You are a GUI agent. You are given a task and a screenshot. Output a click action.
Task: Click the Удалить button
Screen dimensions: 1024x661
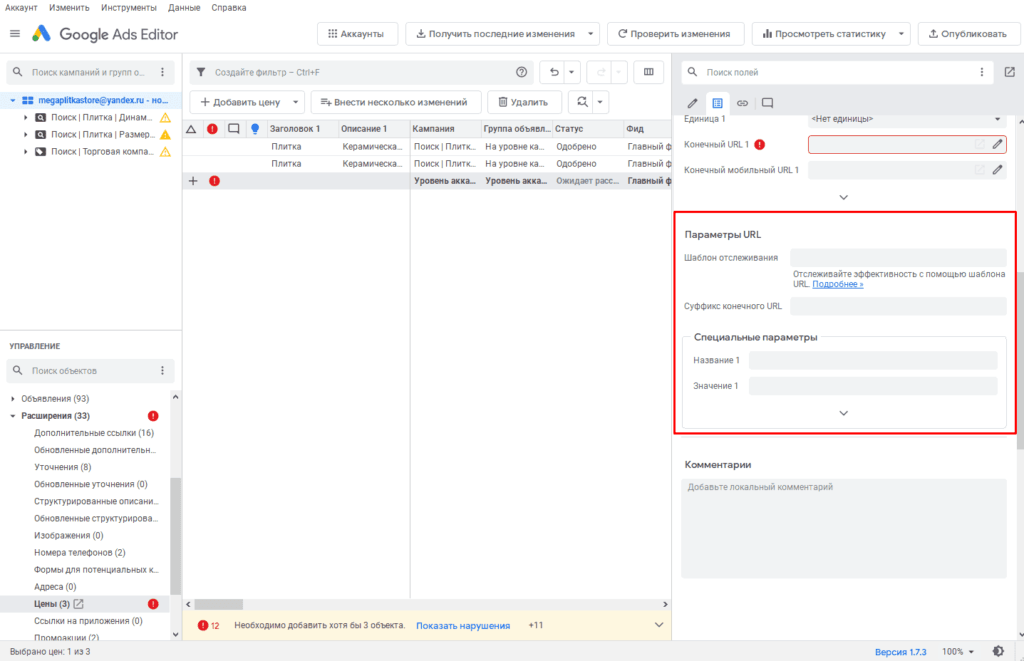coord(524,102)
